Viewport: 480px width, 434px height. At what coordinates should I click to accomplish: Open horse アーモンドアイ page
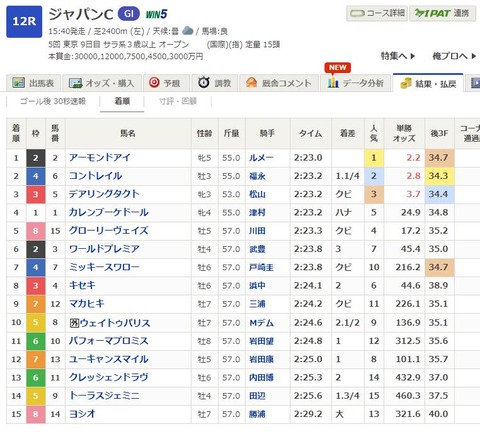(x=100, y=158)
